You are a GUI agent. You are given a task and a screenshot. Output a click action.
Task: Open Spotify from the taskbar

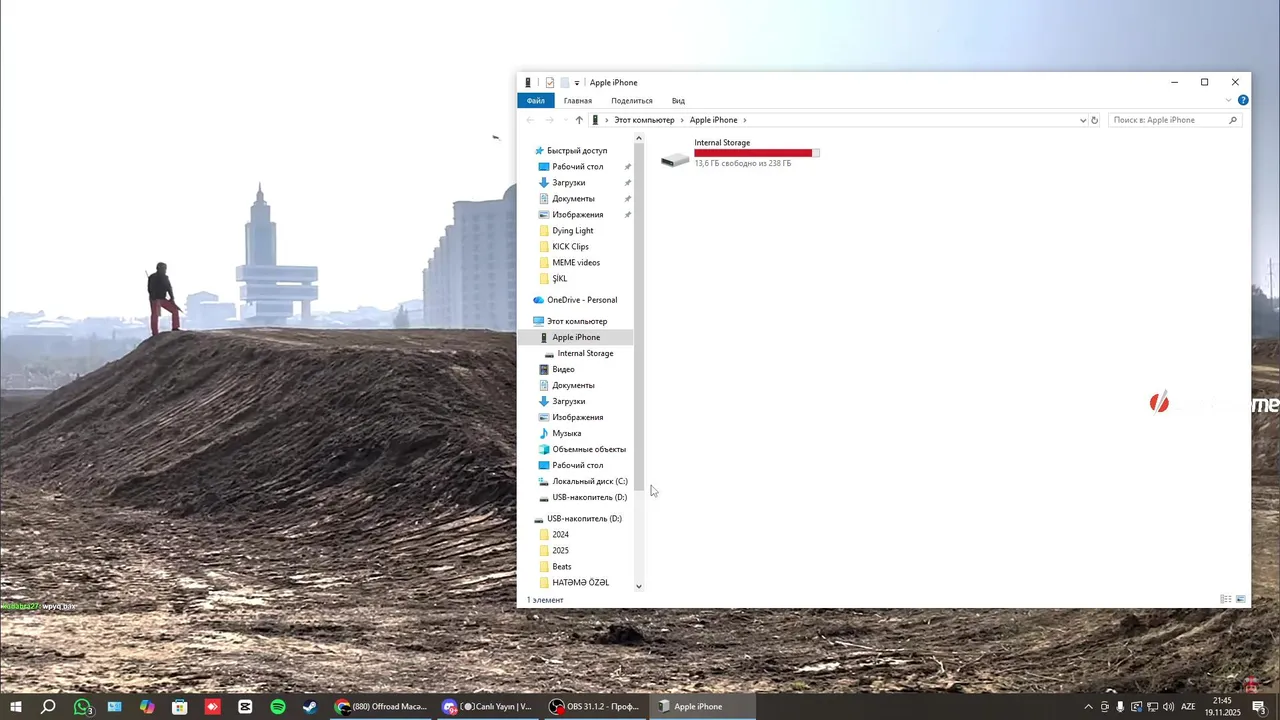pyautogui.click(x=278, y=707)
